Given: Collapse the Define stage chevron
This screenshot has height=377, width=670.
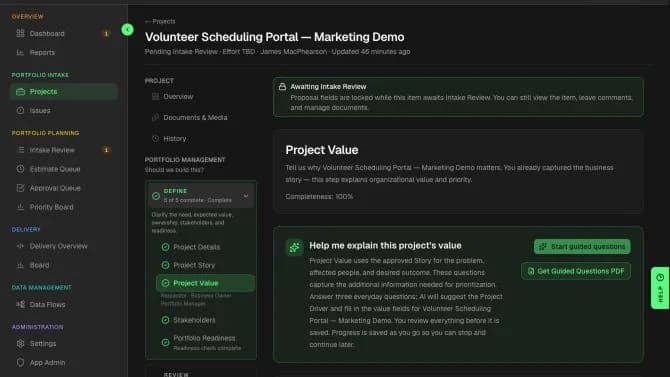Looking at the screenshot, I should click(x=246, y=196).
